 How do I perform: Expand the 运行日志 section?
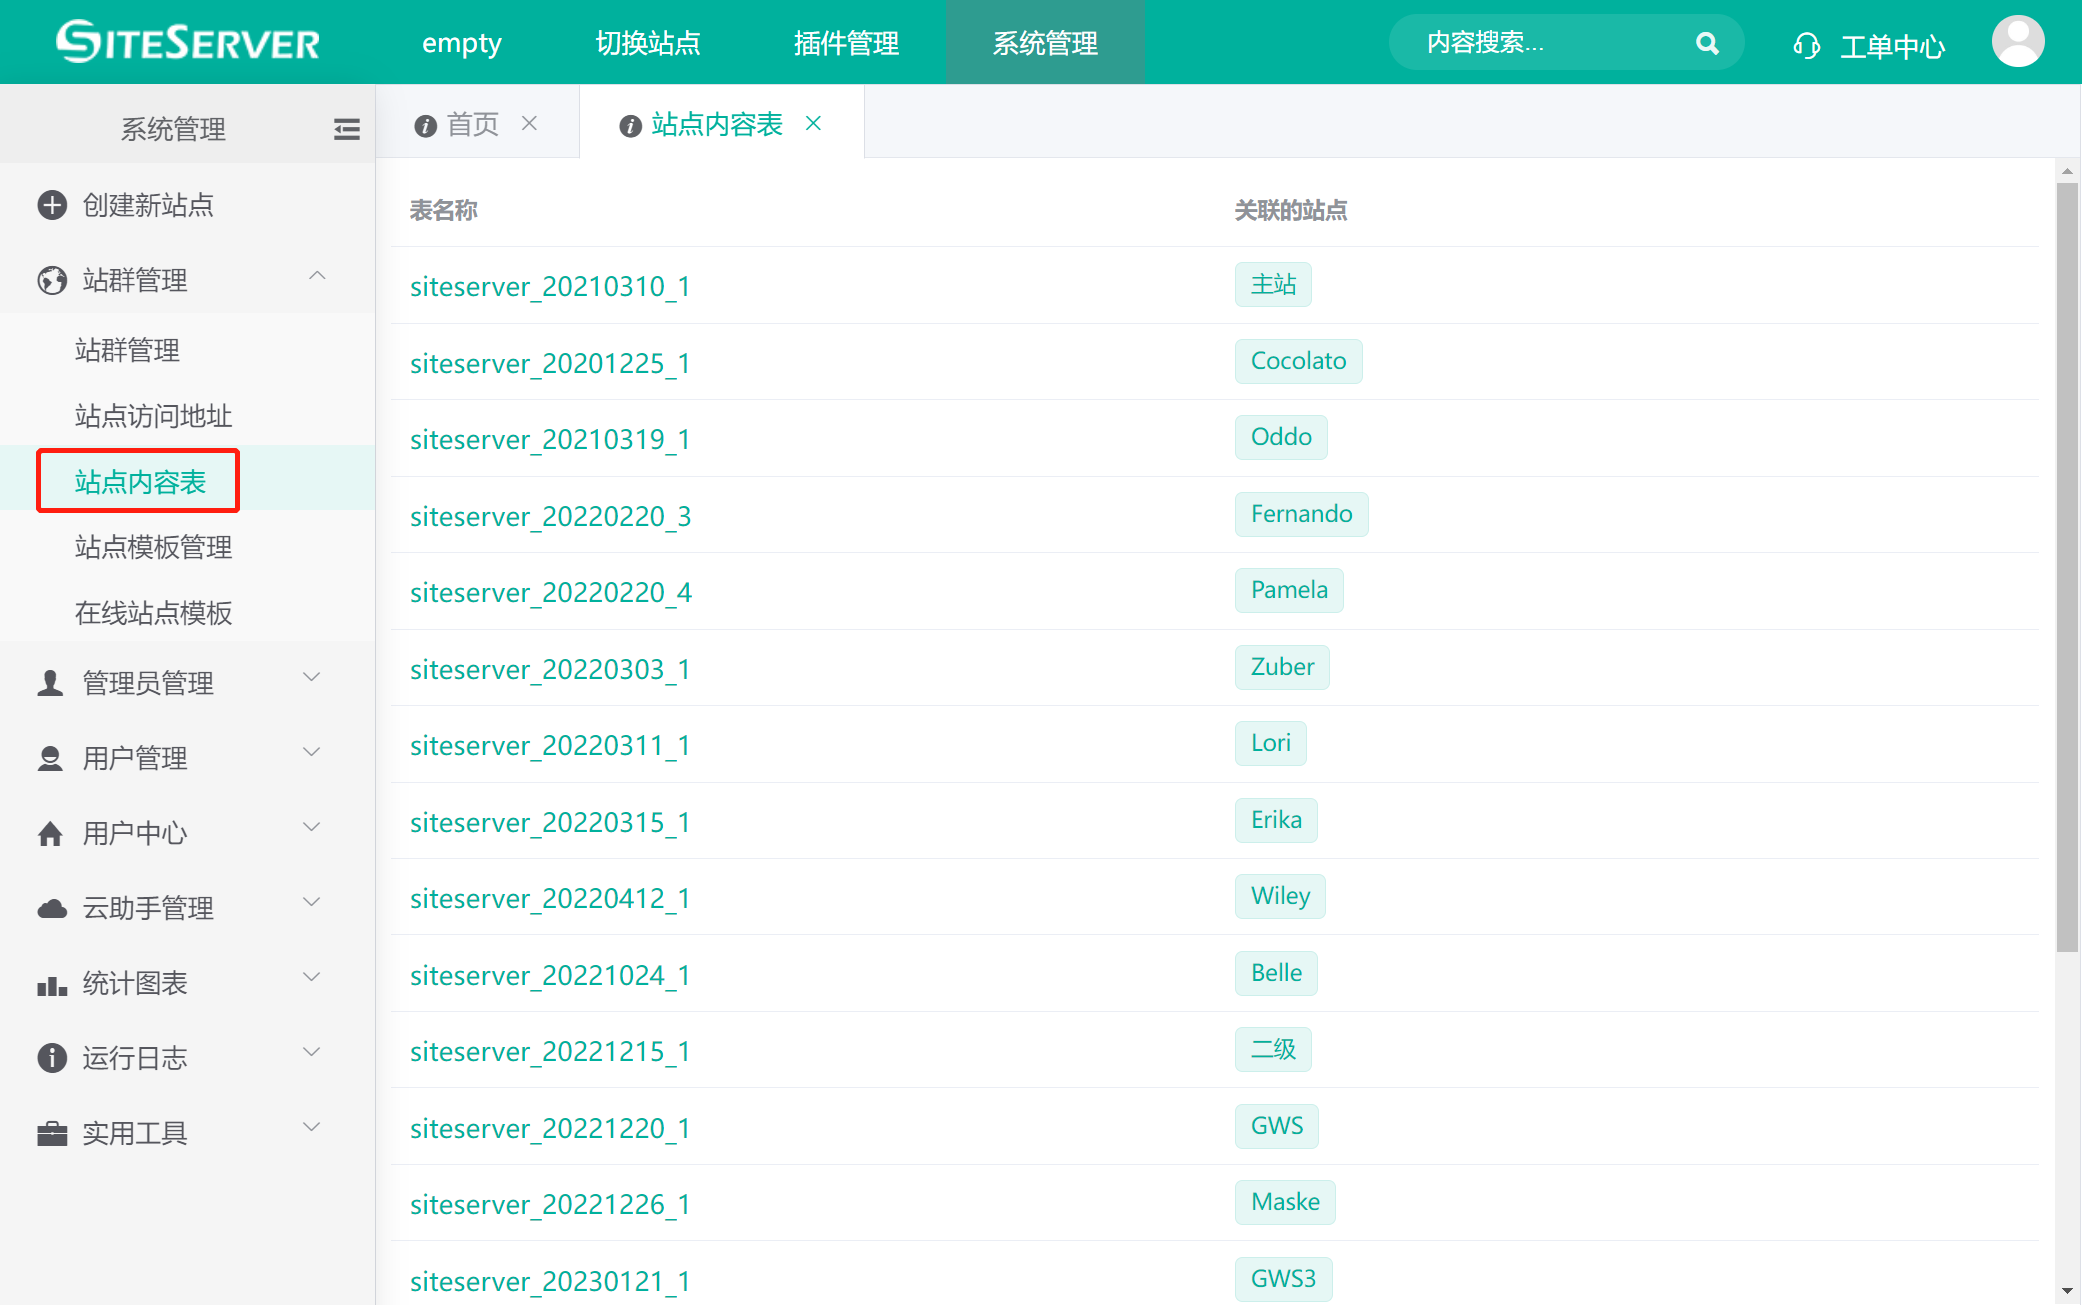[x=312, y=1053]
